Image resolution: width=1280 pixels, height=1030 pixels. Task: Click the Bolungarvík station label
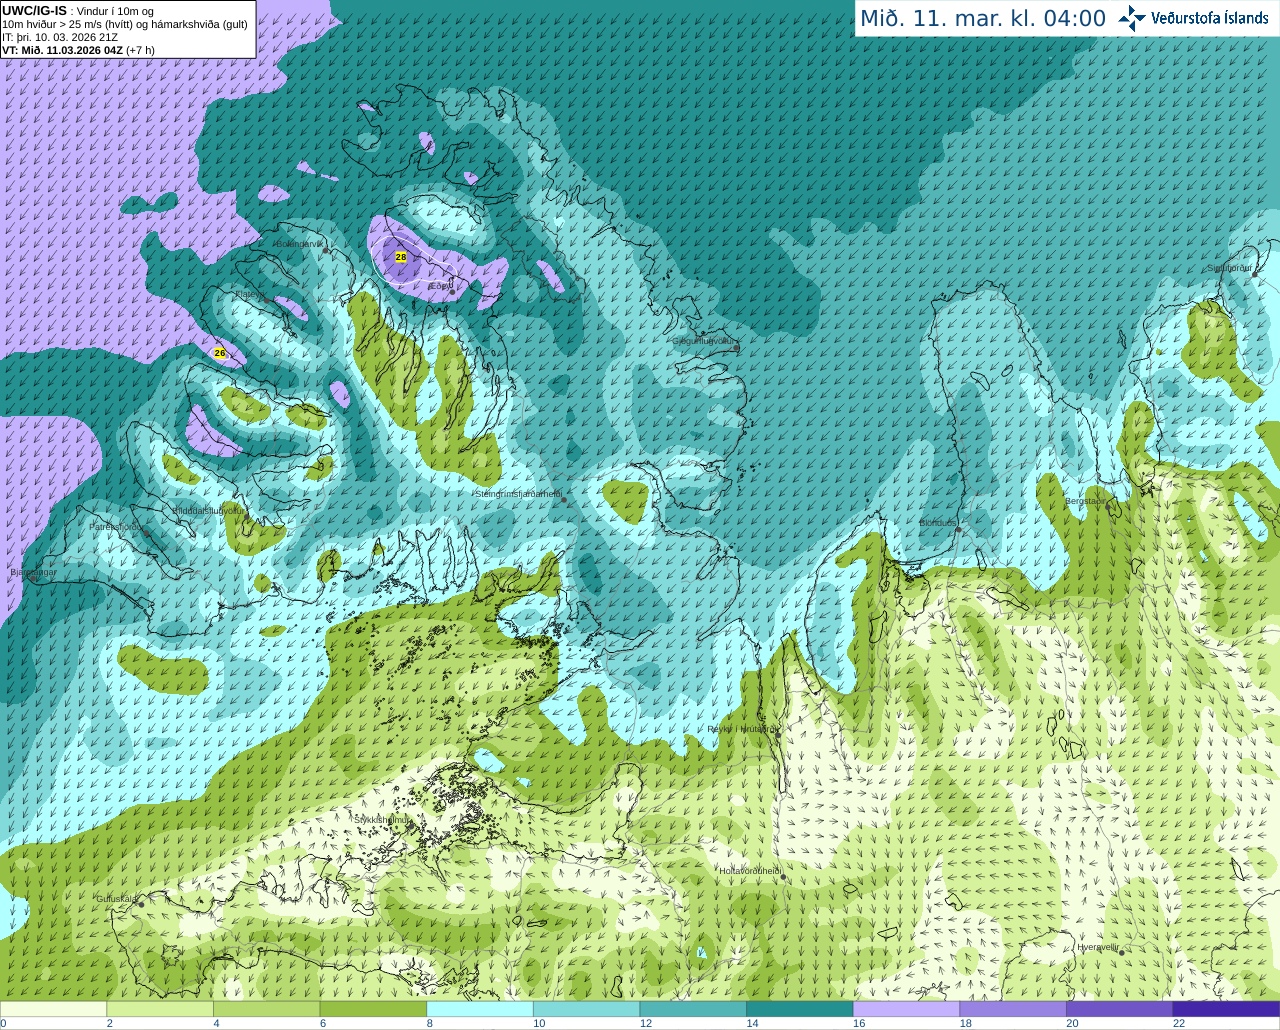point(300,244)
